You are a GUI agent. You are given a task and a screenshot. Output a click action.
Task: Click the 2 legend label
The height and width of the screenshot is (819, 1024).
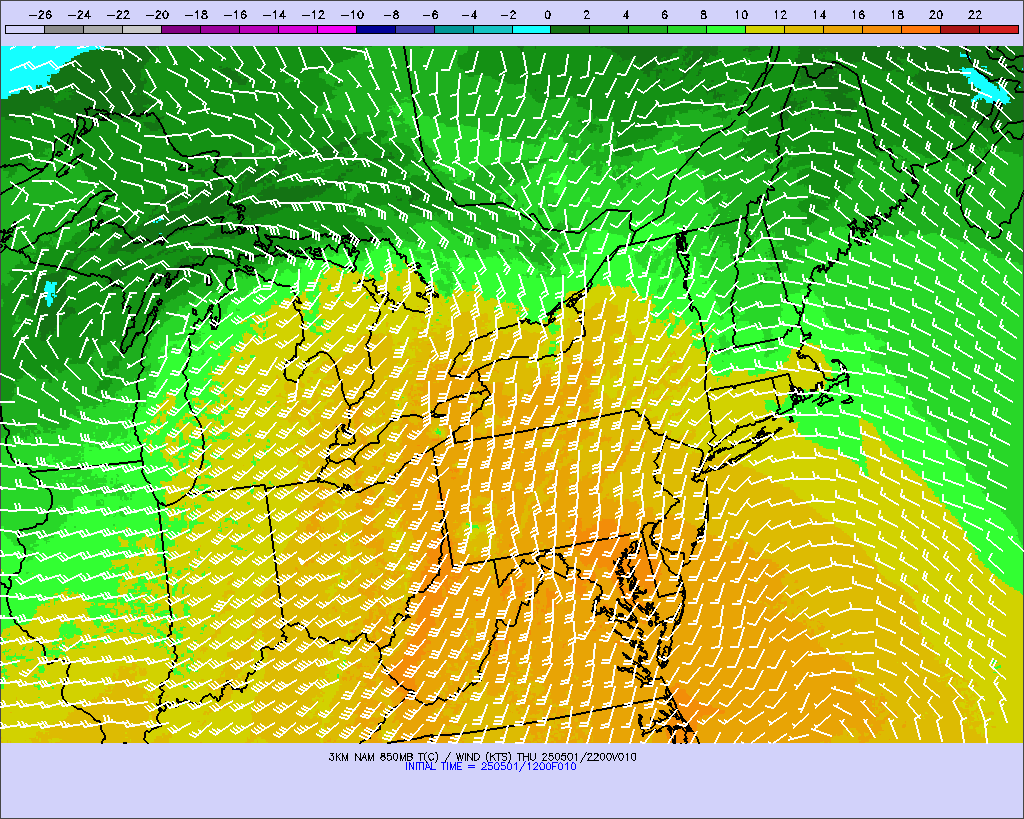tap(586, 14)
